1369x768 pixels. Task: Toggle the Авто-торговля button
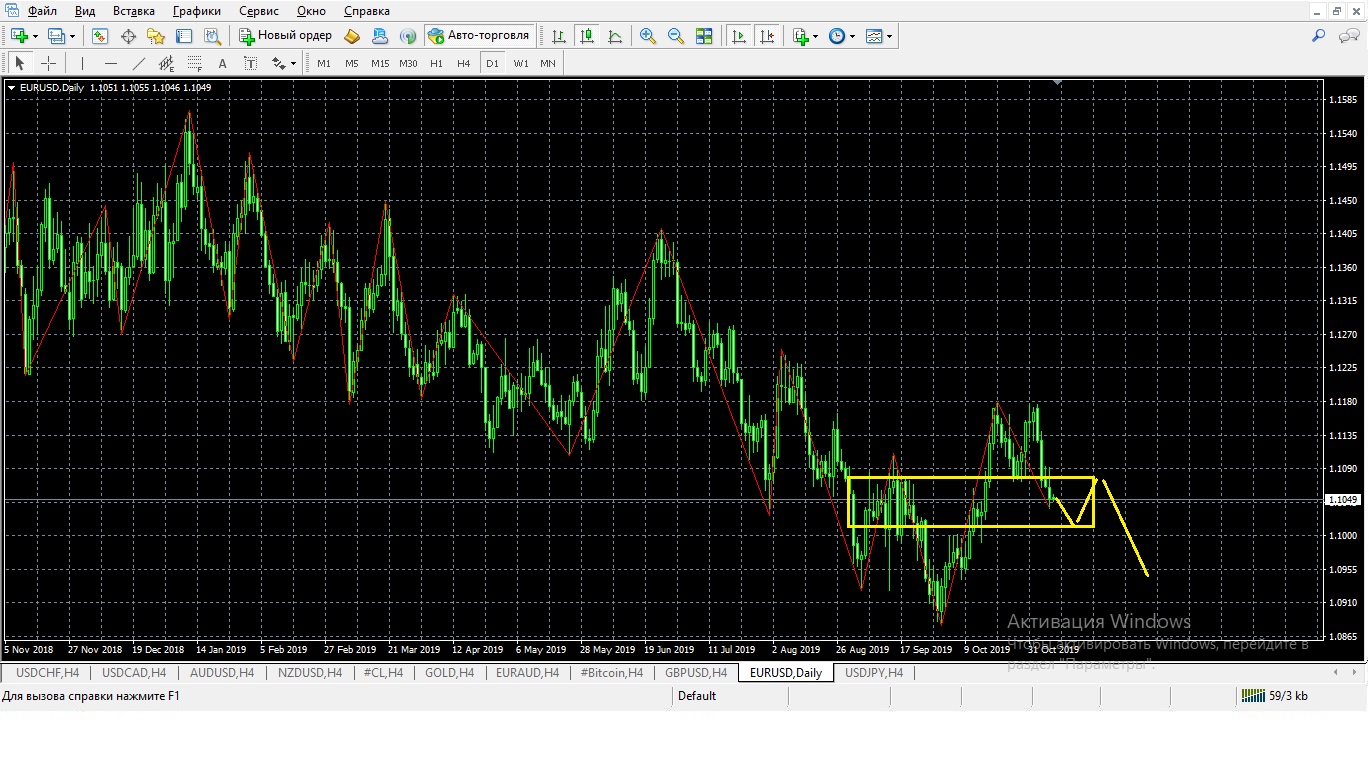(x=479, y=36)
